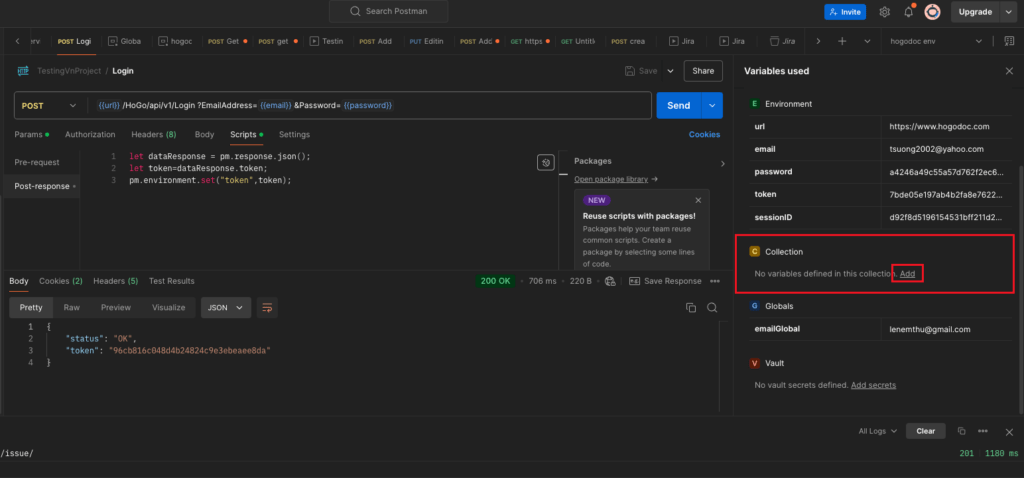The width and height of the screenshot is (1024, 478).
Task: Switch response view to Raw
Action: (x=72, y=308)
